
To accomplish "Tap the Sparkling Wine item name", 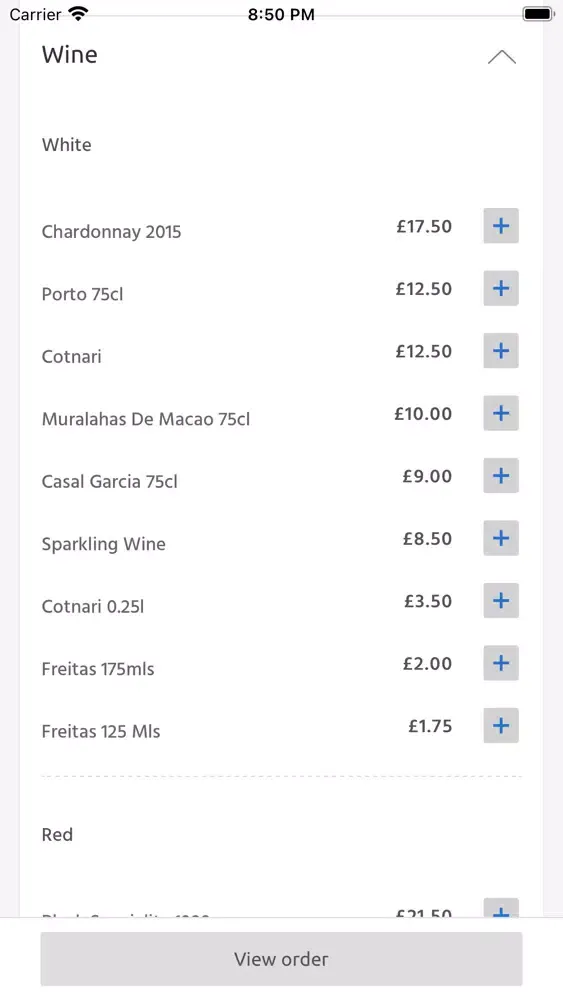I will 103,544.
